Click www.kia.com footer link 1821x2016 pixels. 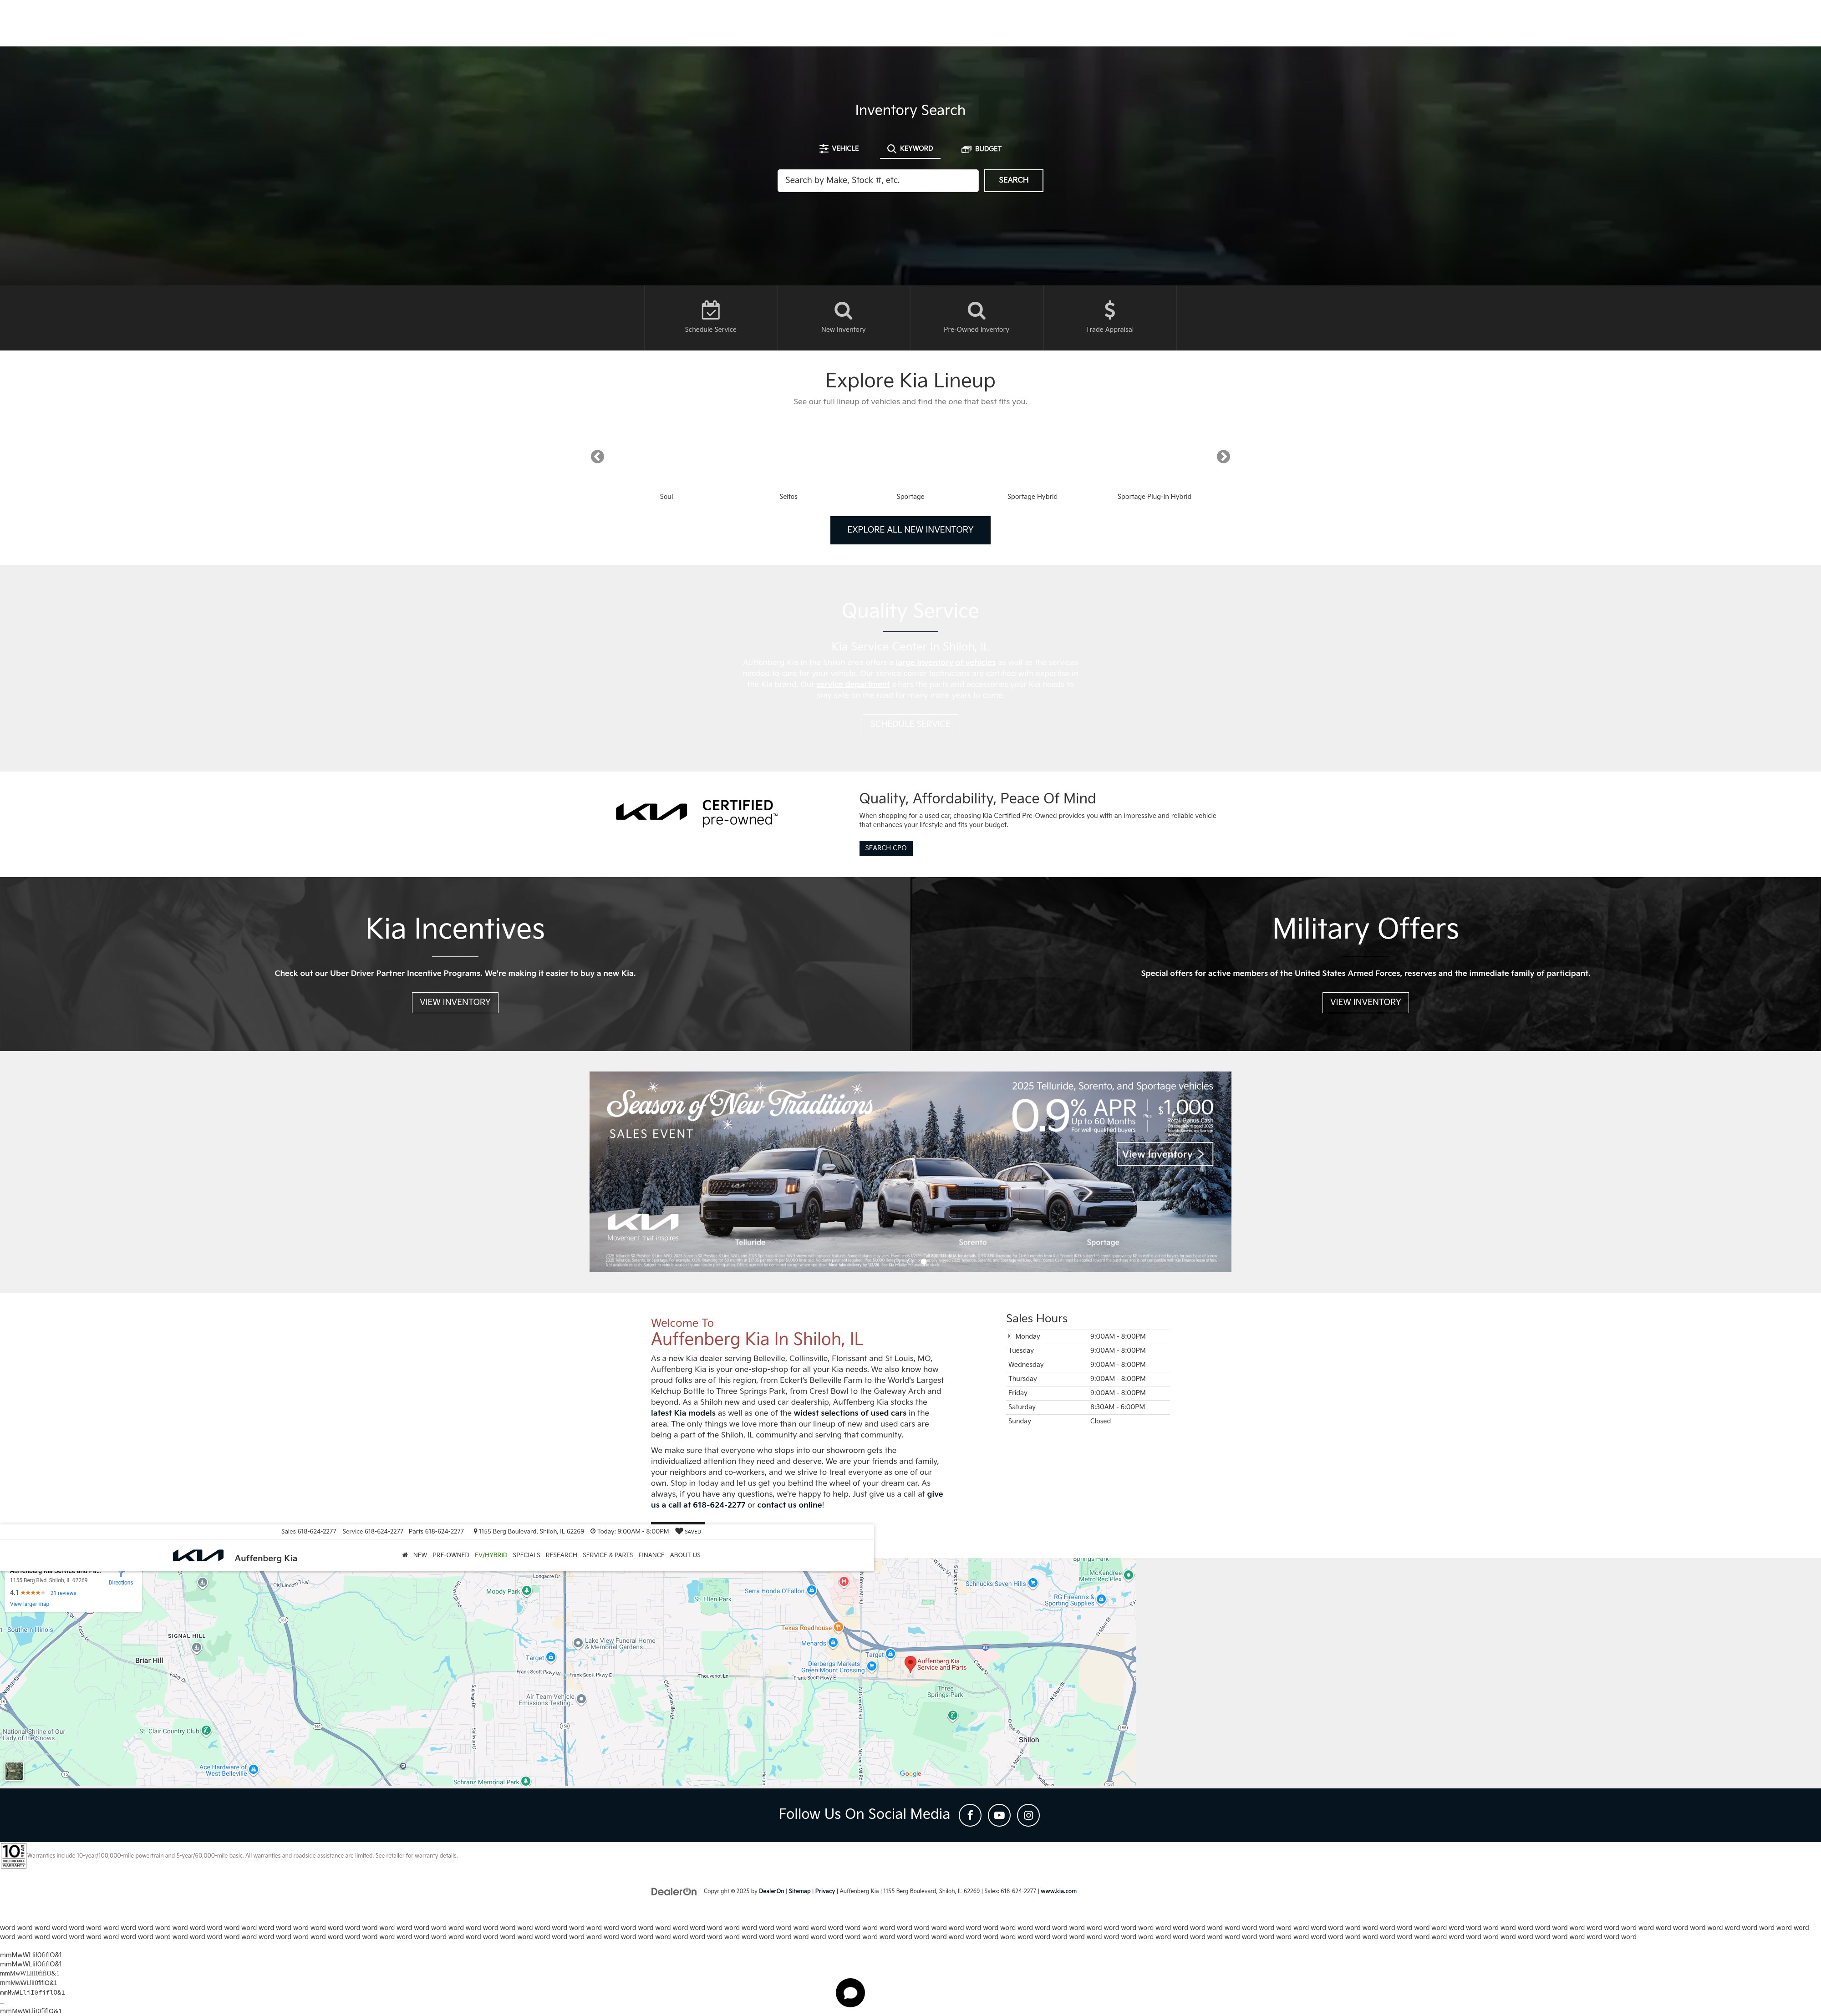(x=1058, y=1891)
